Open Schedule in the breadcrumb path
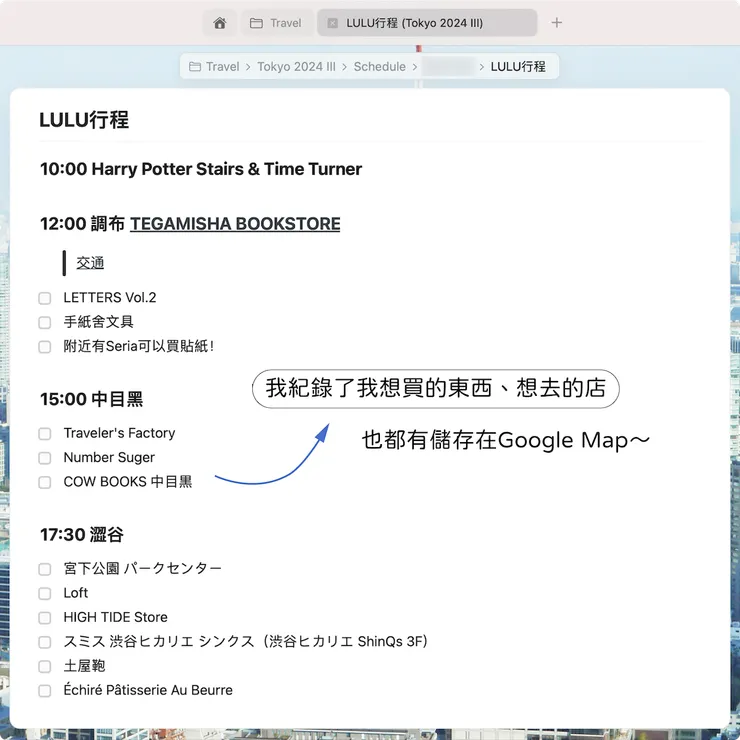This screenshot has height=740, width=740. pyautogui.click(x=379, y=67)
